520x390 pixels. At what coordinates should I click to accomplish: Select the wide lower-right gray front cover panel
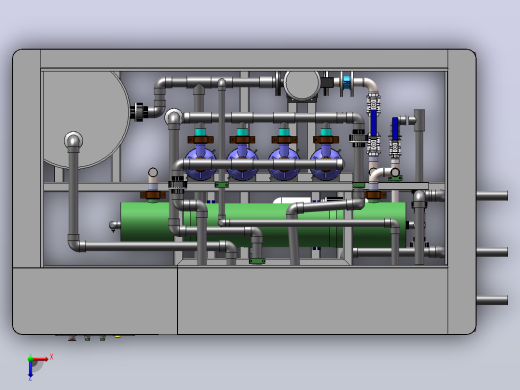[x=312, y=300]
